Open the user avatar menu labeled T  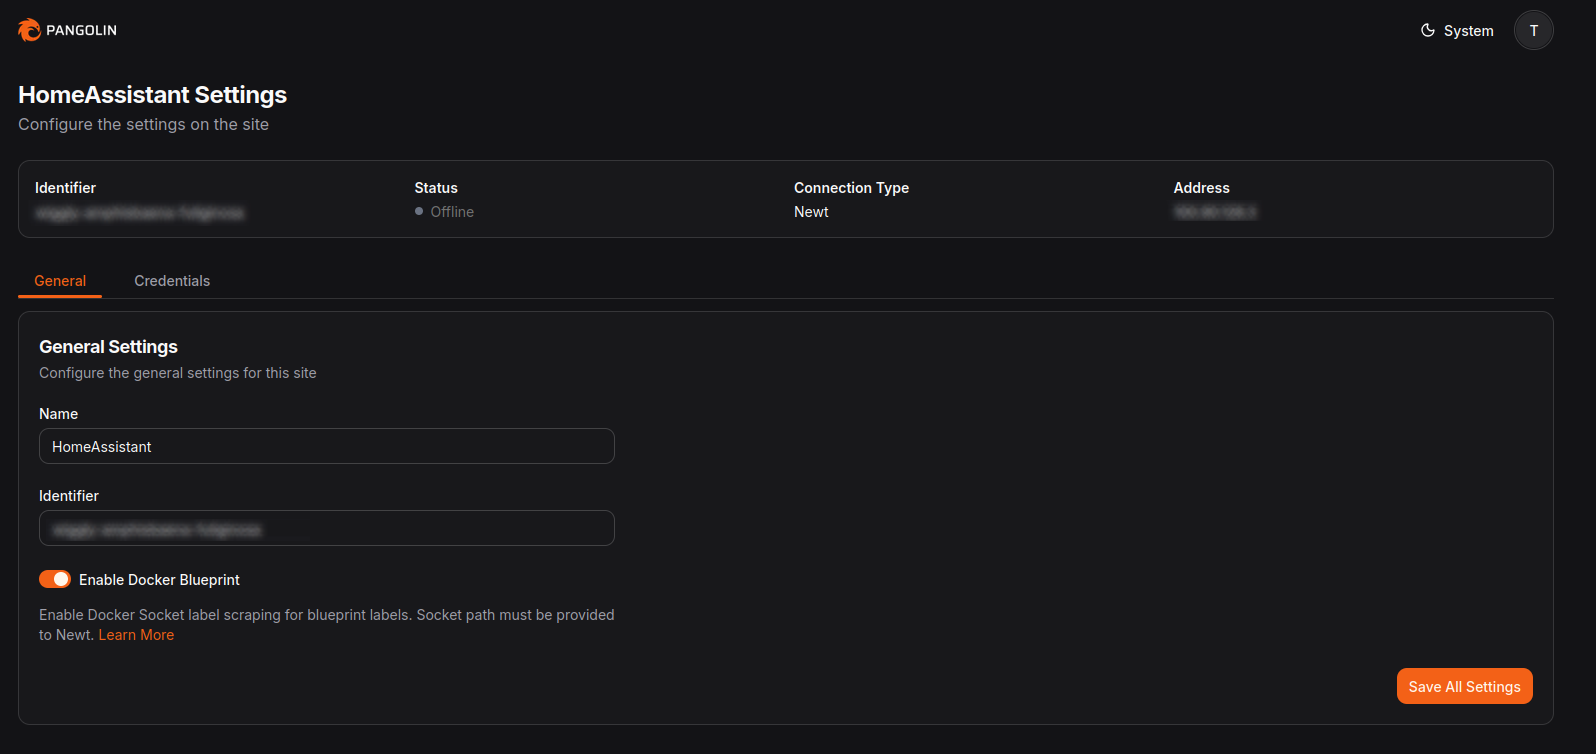[1533, 30]
